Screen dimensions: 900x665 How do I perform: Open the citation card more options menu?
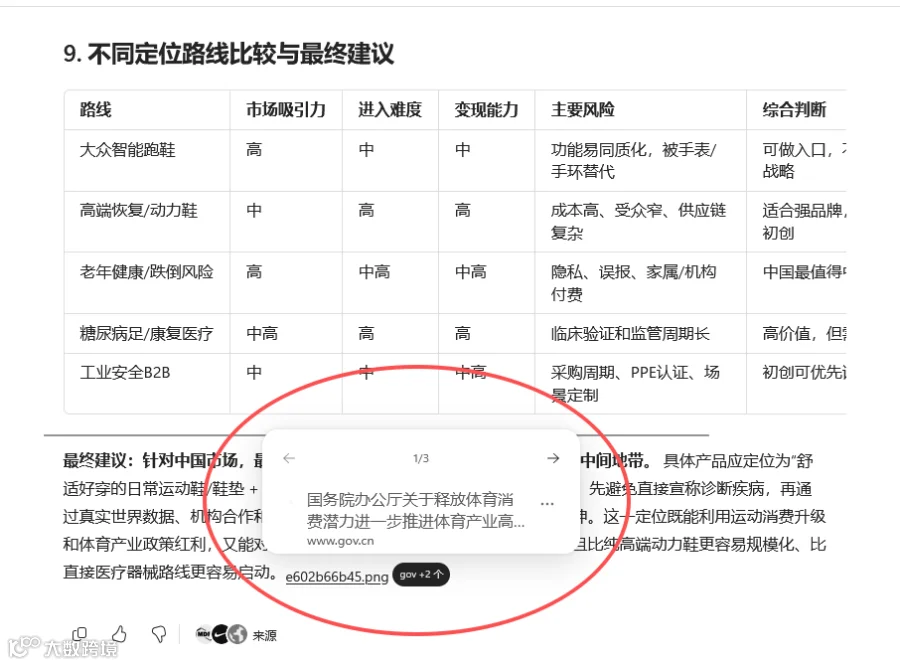pos(547,504)
